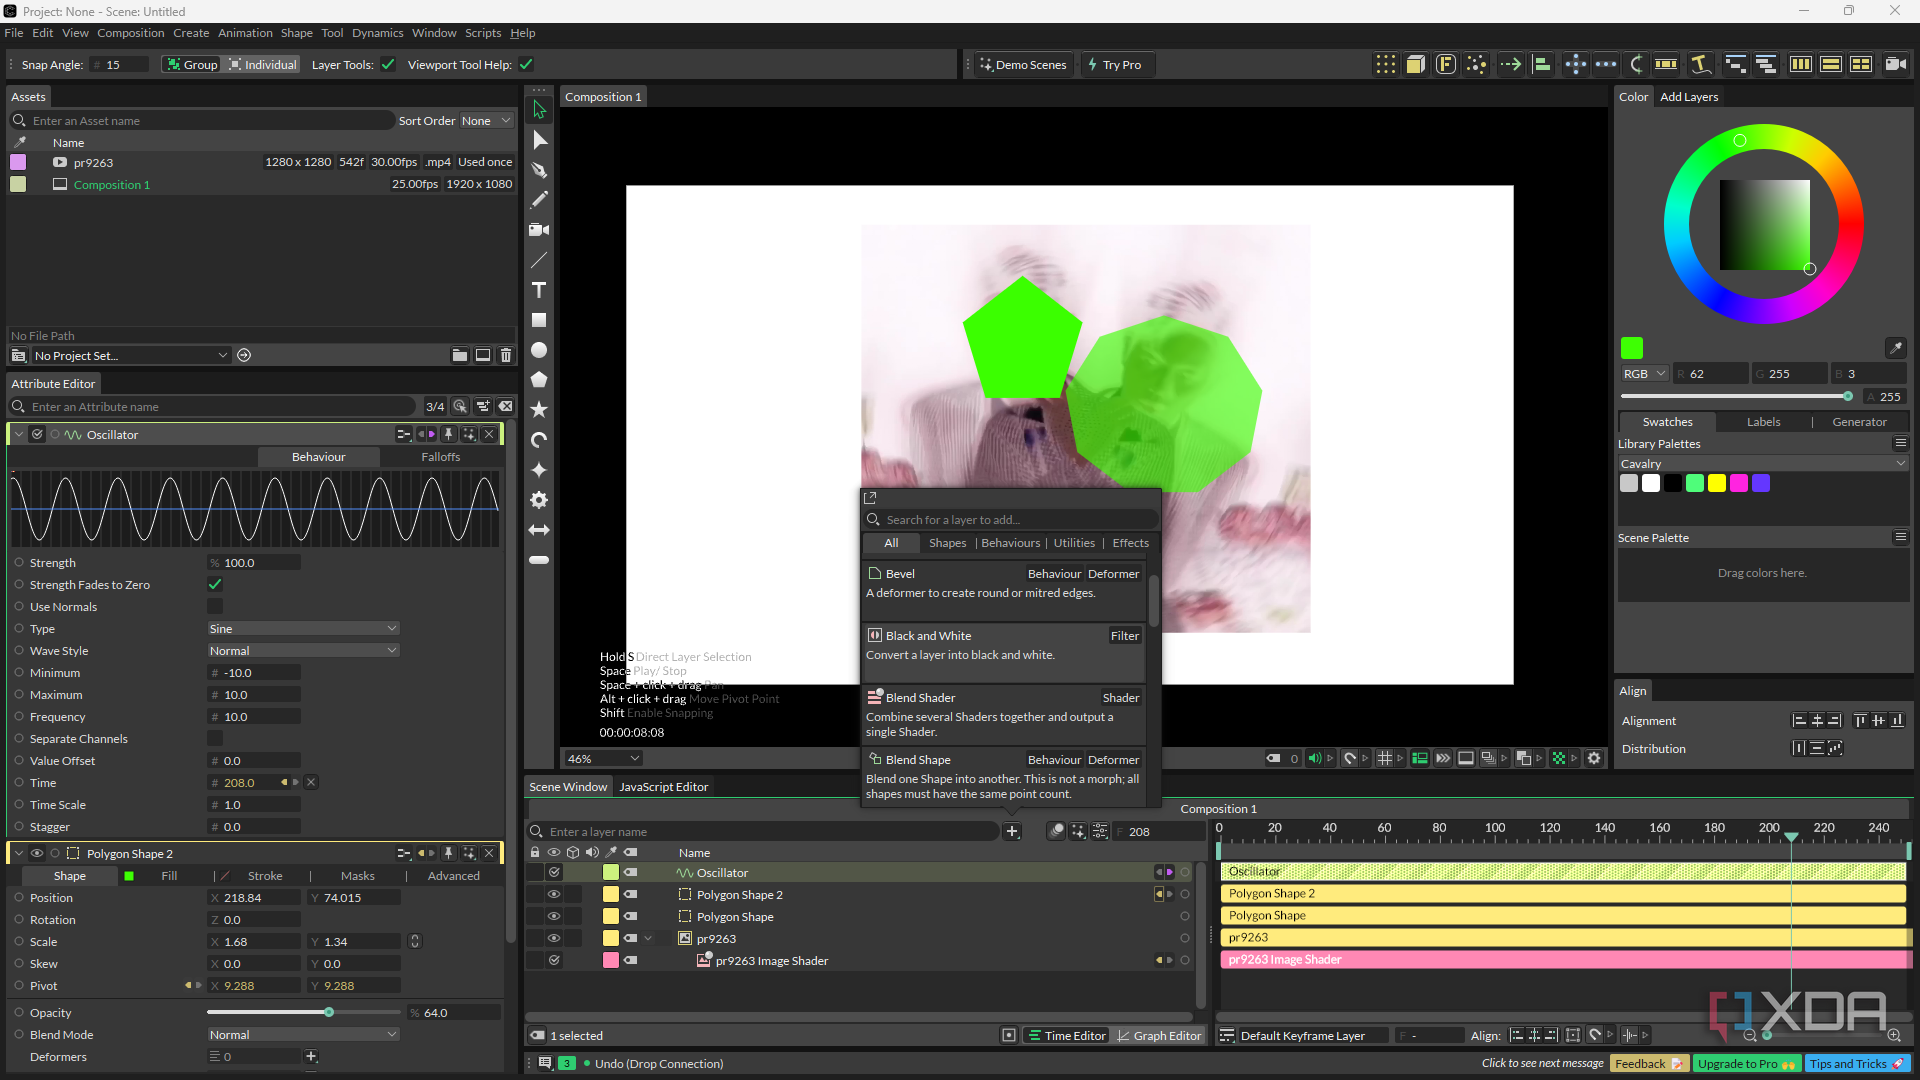The image size is (1920, 1080).
Task: Toggle Layer Tools checkmark
Action: (x=388, y=65)
